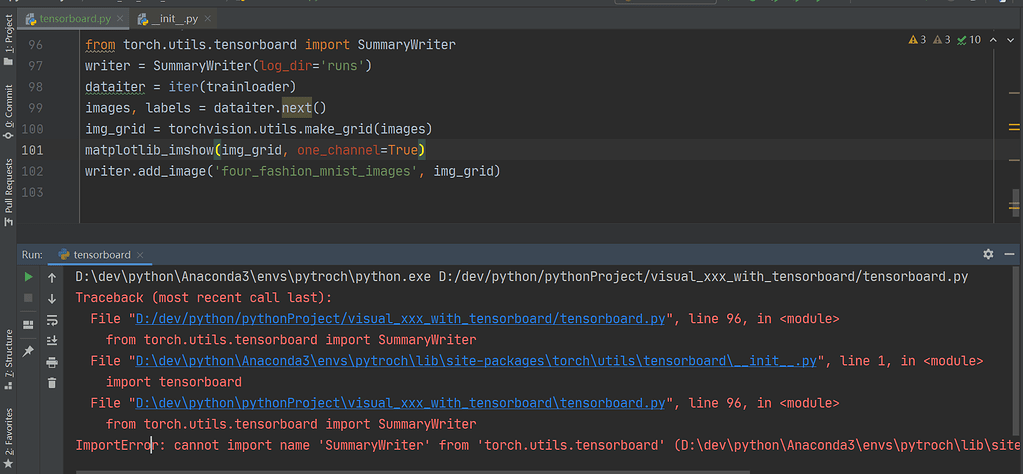Image resolution: width=1023 pixels, height=474 pixels.
Task: Click the down stack trace arrow
Action: pyautogui.click(x=52, y=299)
